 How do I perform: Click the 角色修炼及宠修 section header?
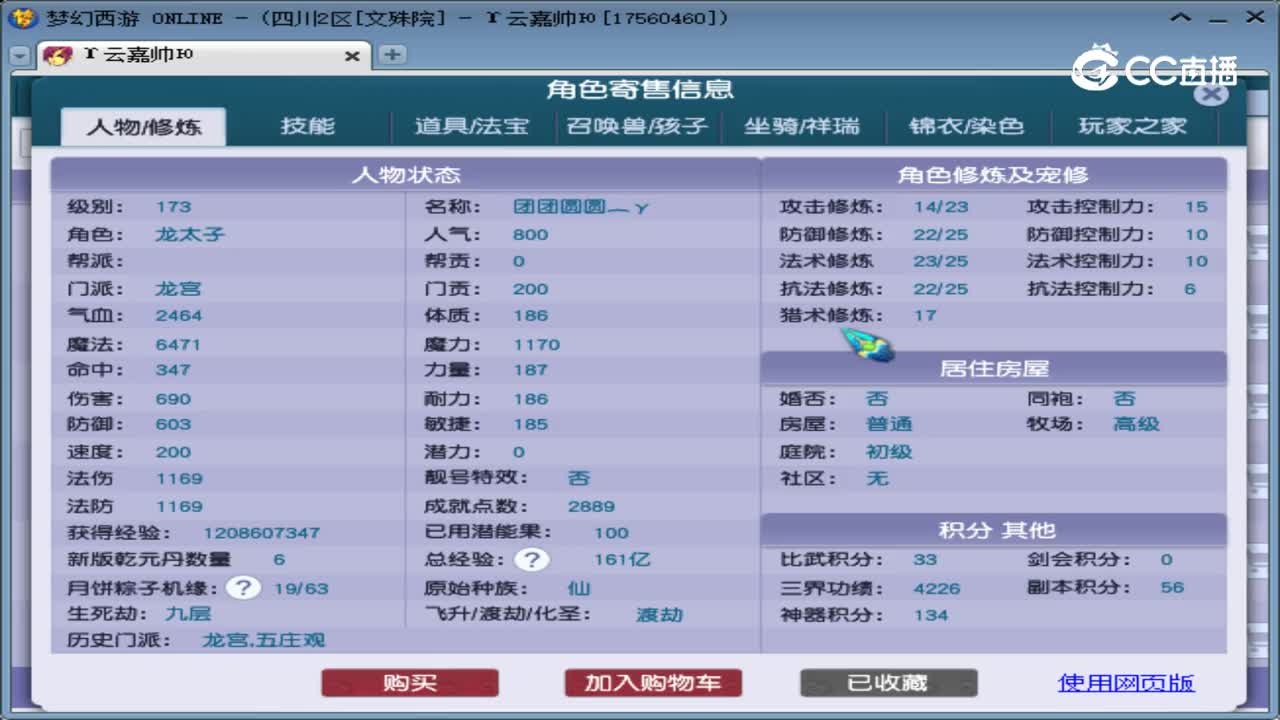(993, 175)
